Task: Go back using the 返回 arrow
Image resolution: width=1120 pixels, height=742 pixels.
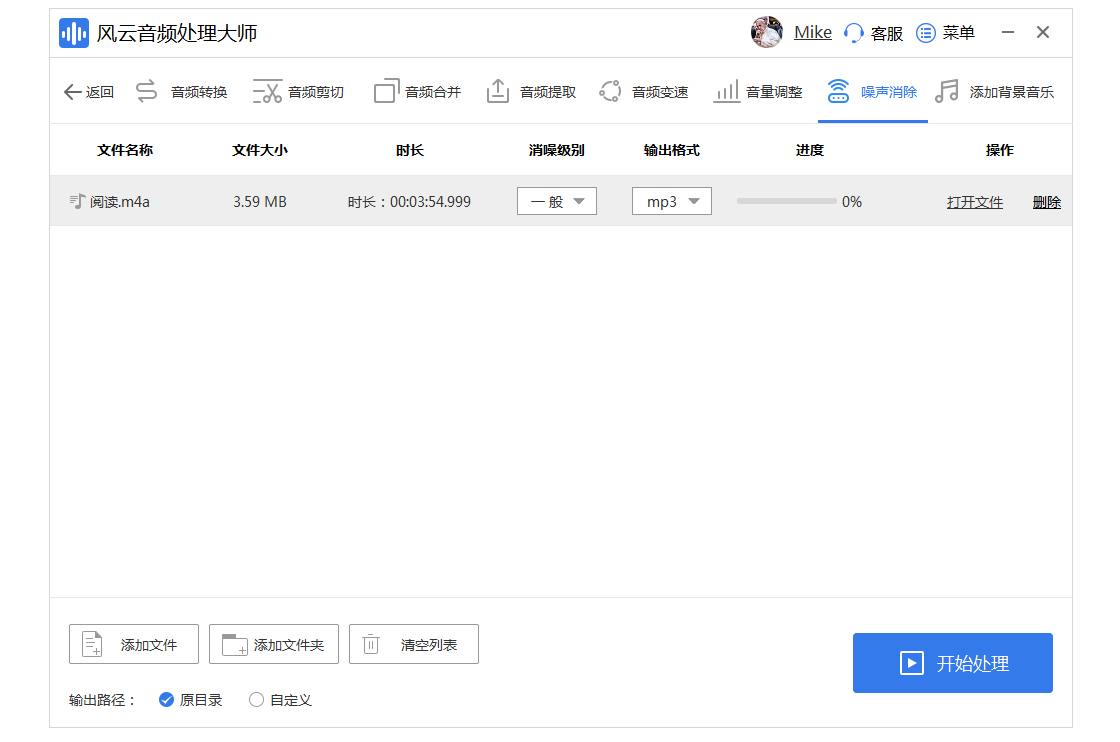Action: [x=89, y=91]
